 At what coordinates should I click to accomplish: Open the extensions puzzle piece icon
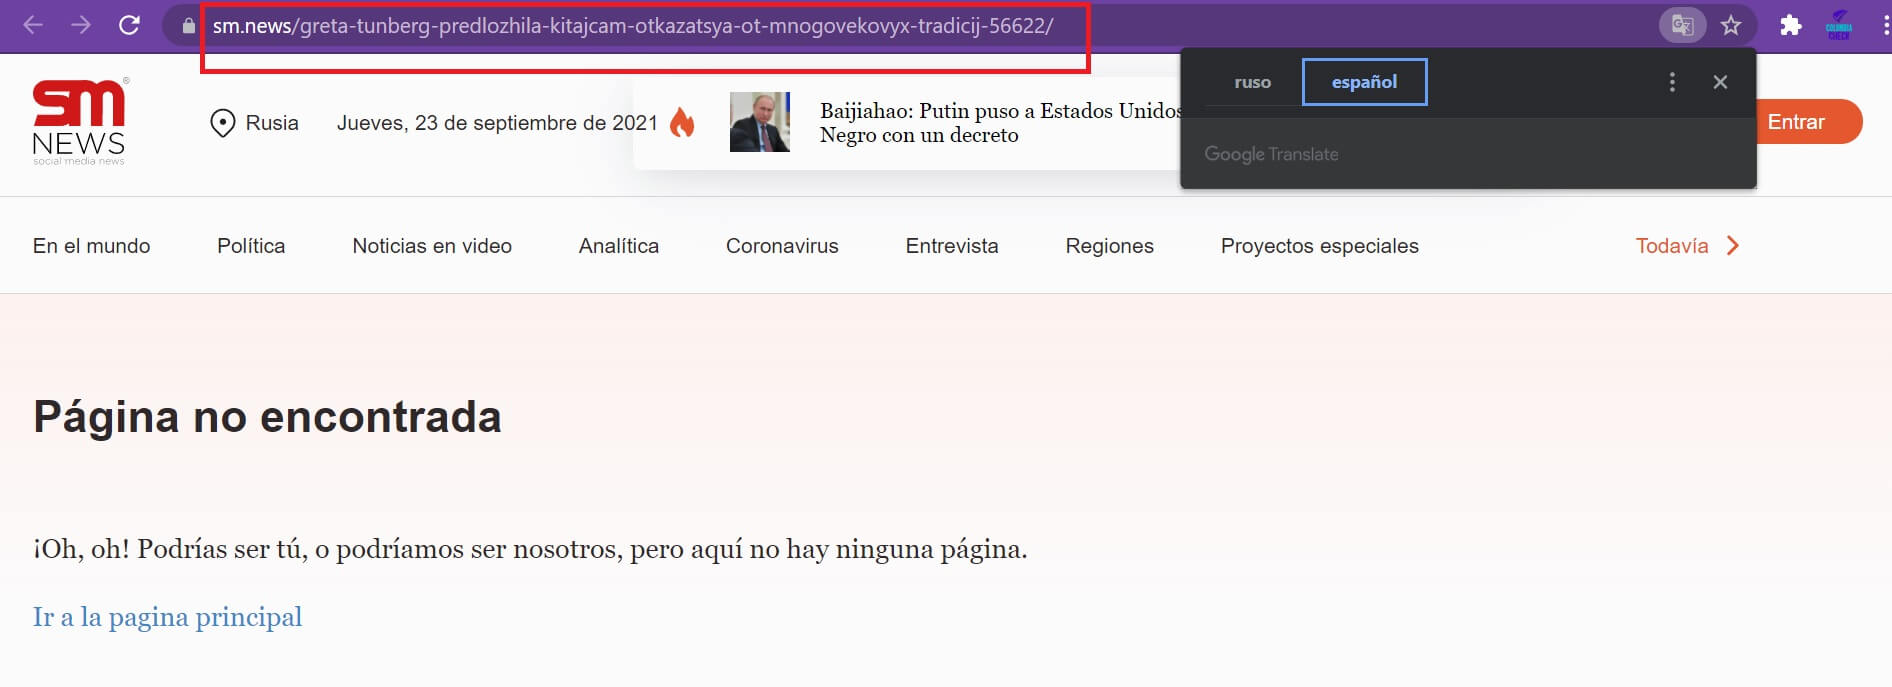point(1790,25)
